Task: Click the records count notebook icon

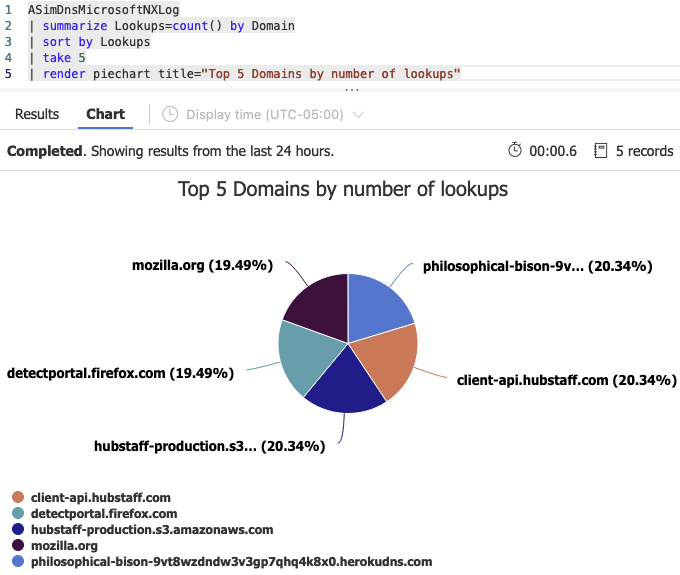Action: point(600,151)
